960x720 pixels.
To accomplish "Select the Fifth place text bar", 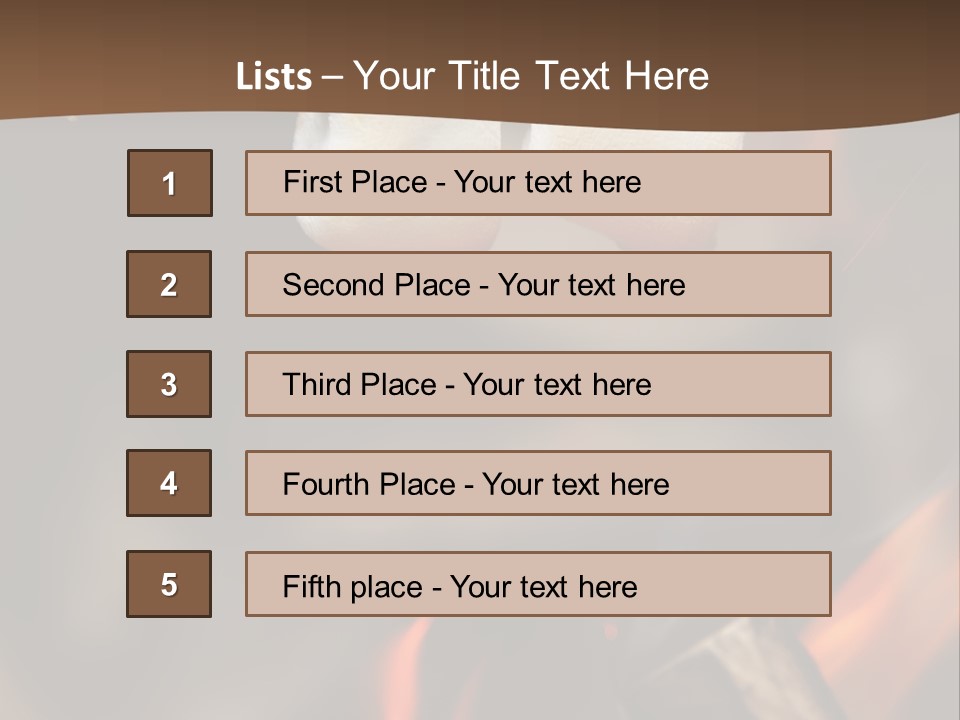I will click(538, 584).
